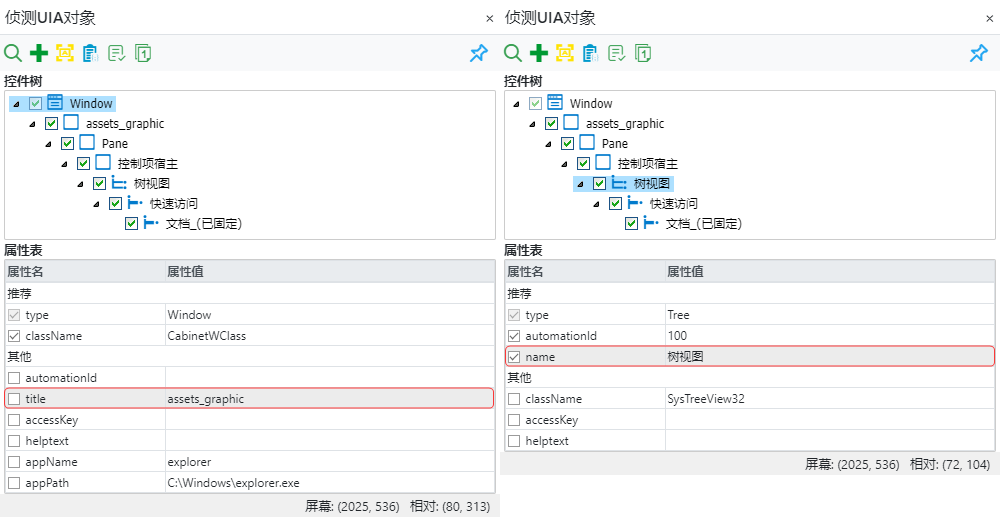Image resolution: width=1000 pixels, height=517 pixels.
Task: Tick the appName property checkbox
Action: (x=14, y=462)
